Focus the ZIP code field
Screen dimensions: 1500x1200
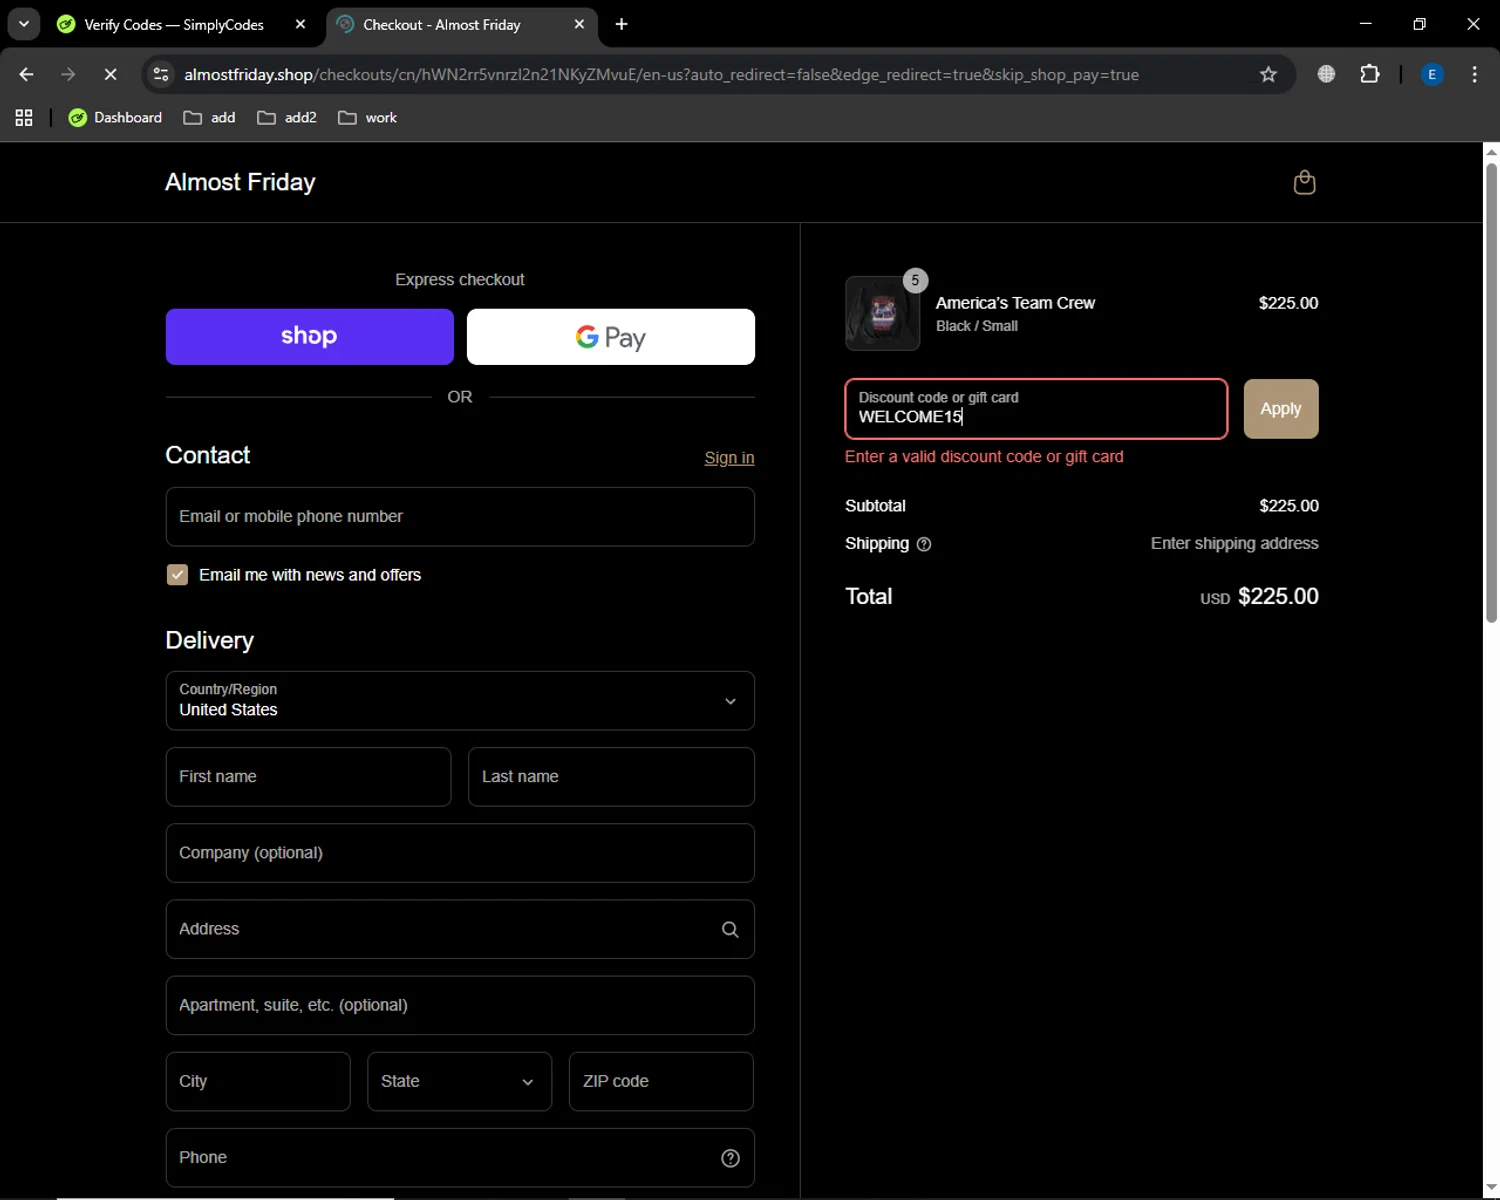661,1082
